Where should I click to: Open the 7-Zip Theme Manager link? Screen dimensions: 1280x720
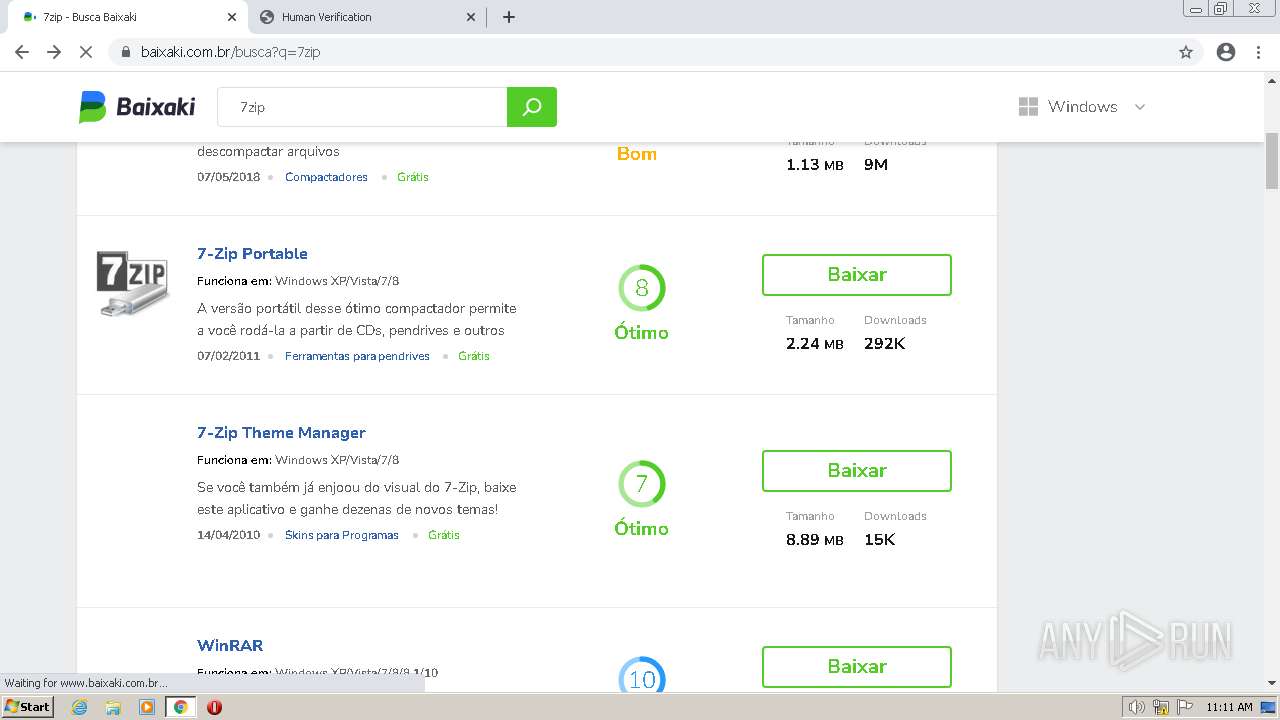tap(281, 433)
